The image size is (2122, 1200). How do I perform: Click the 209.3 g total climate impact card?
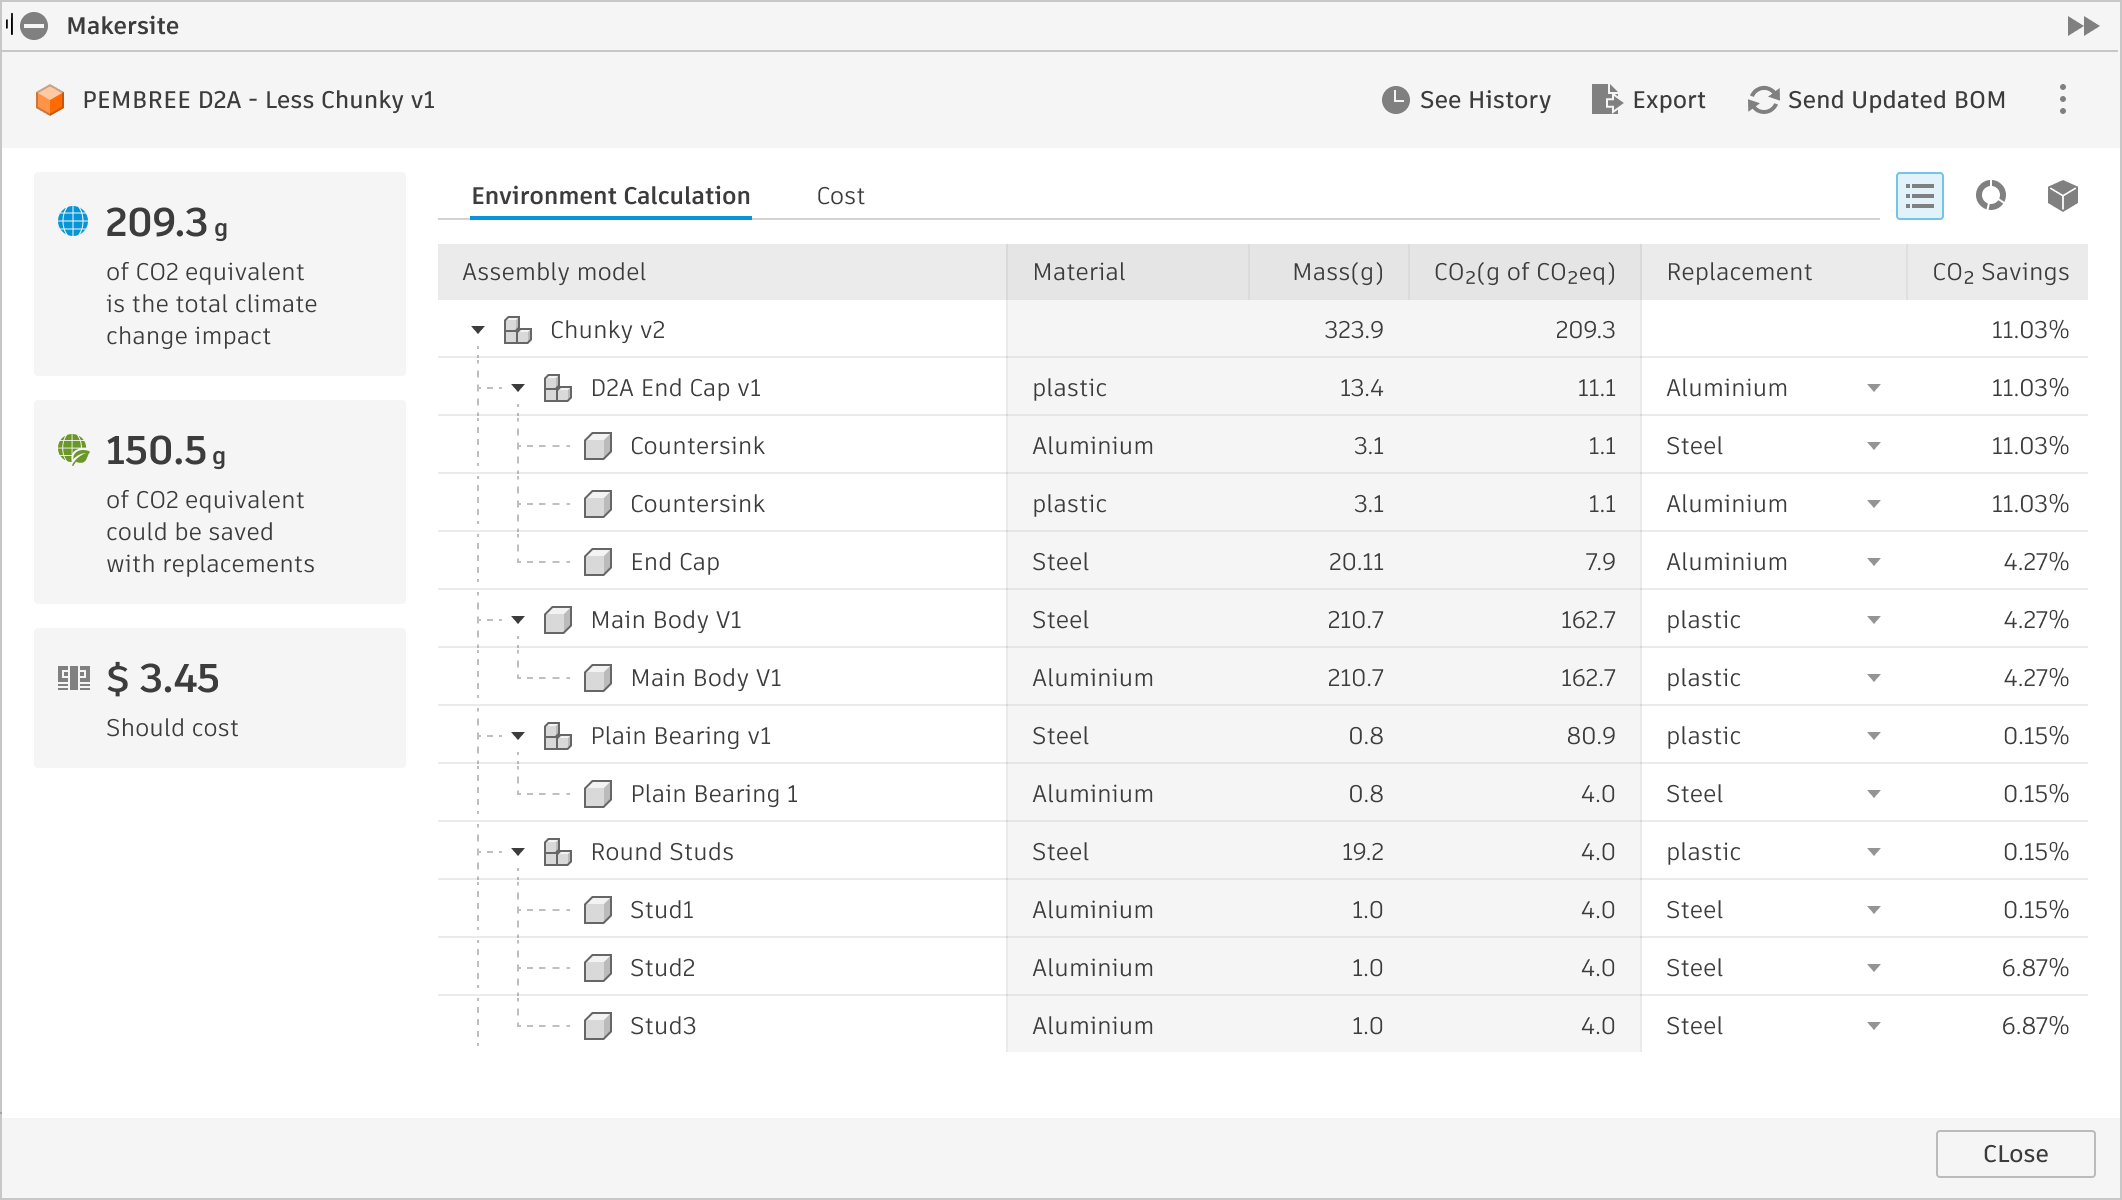(220, 274)
